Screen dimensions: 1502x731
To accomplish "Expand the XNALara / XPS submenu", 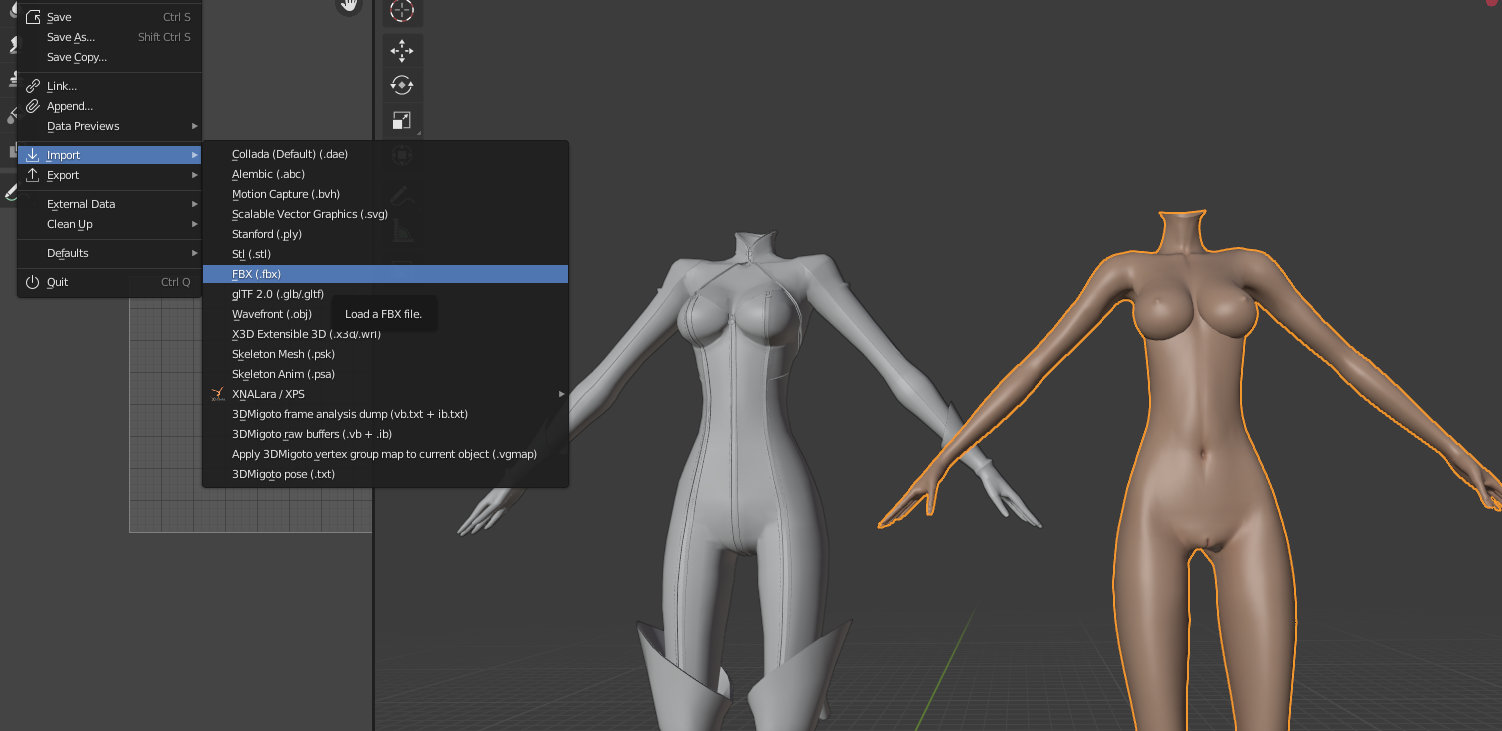I will click(385, 394).
